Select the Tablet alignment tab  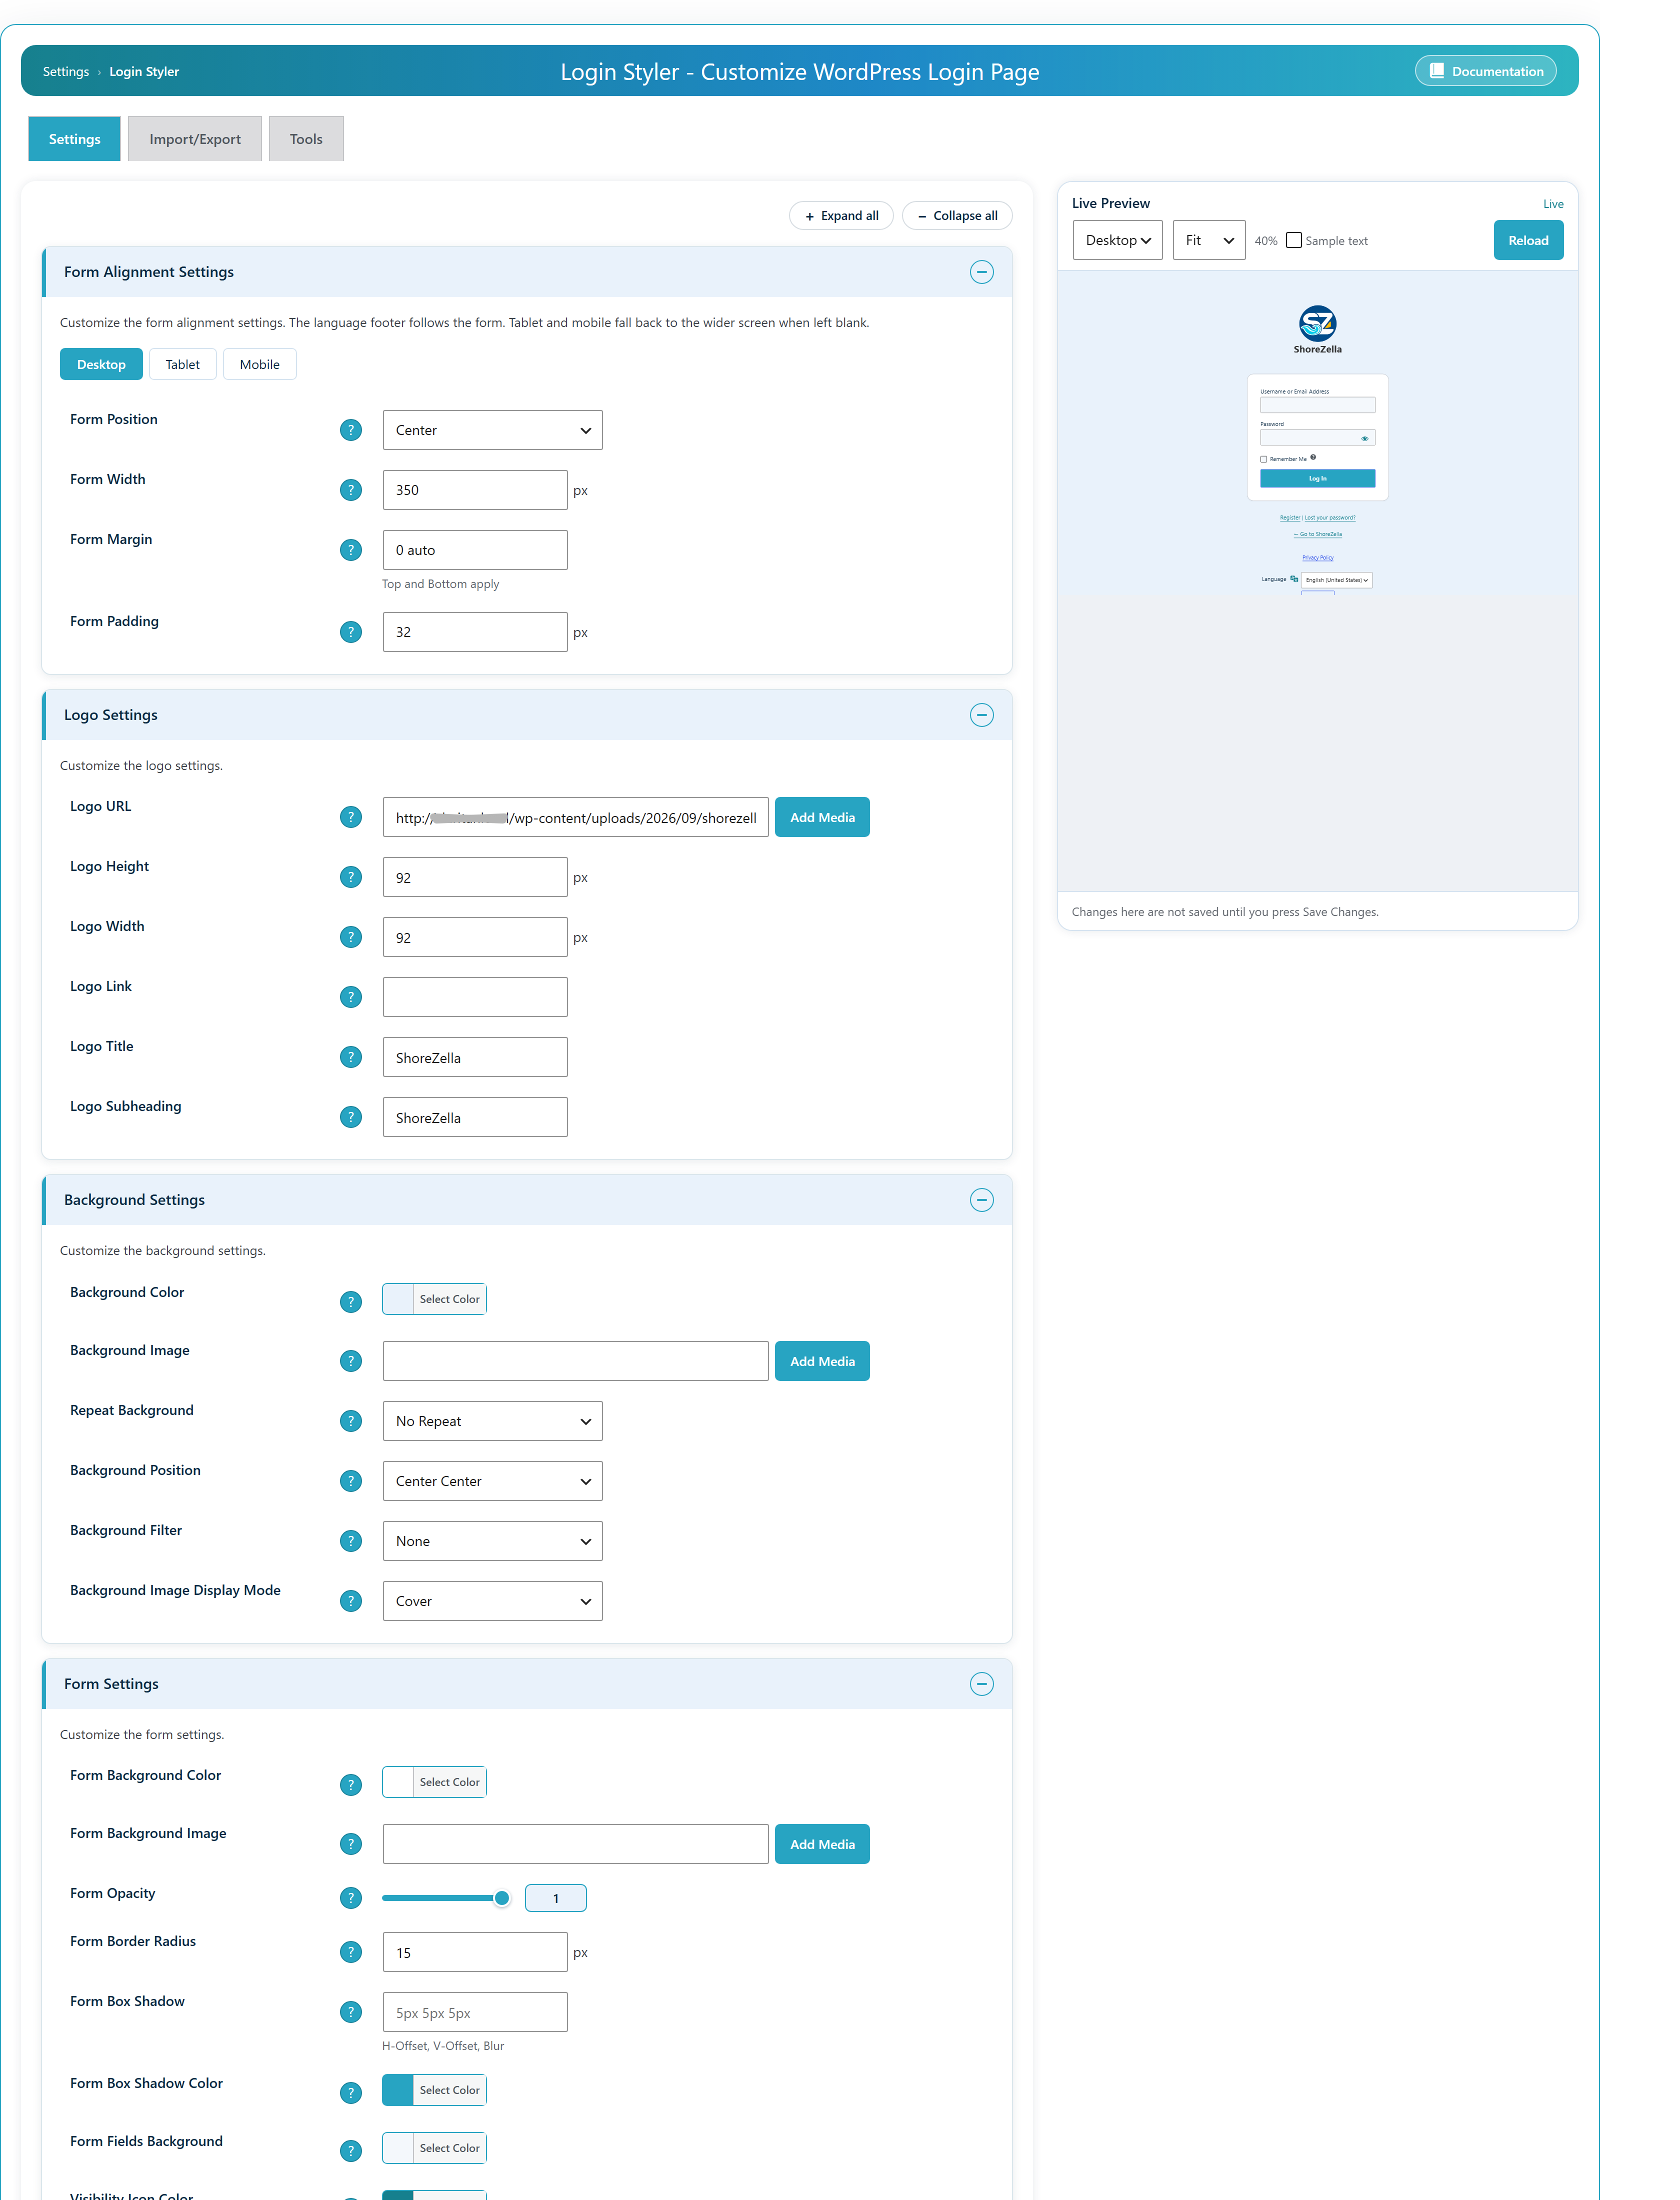[x=183, y=364]
